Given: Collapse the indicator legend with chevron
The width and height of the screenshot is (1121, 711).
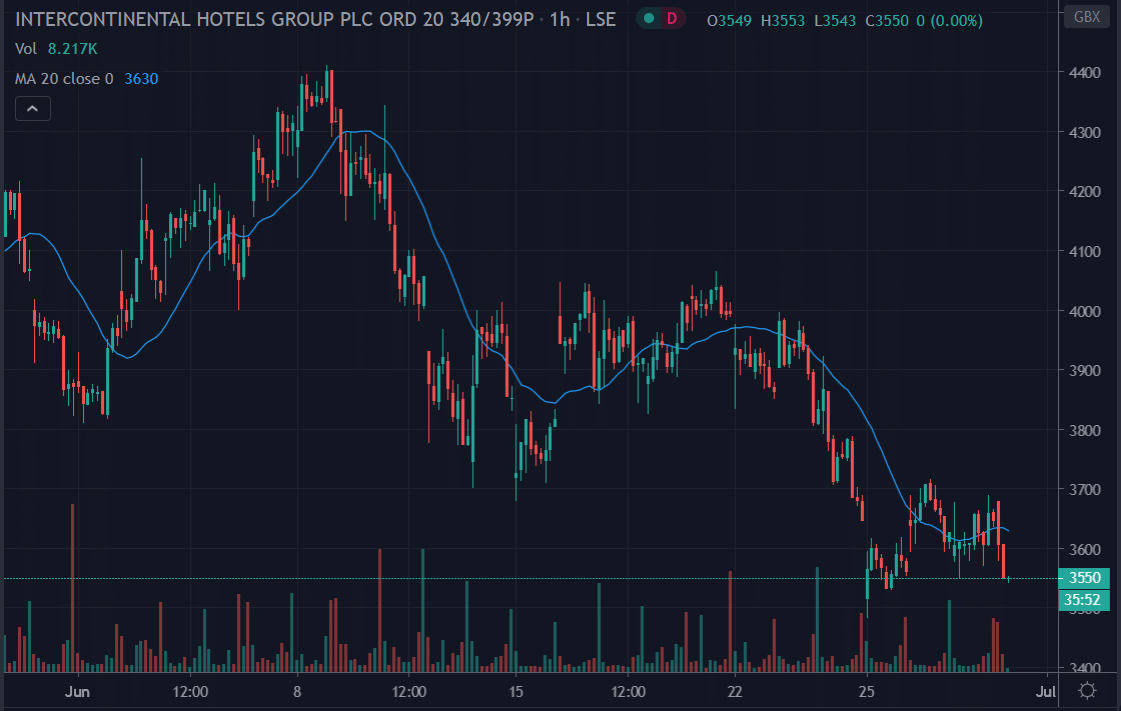Looking at the screenshot, I should click(x=32, y=109).
